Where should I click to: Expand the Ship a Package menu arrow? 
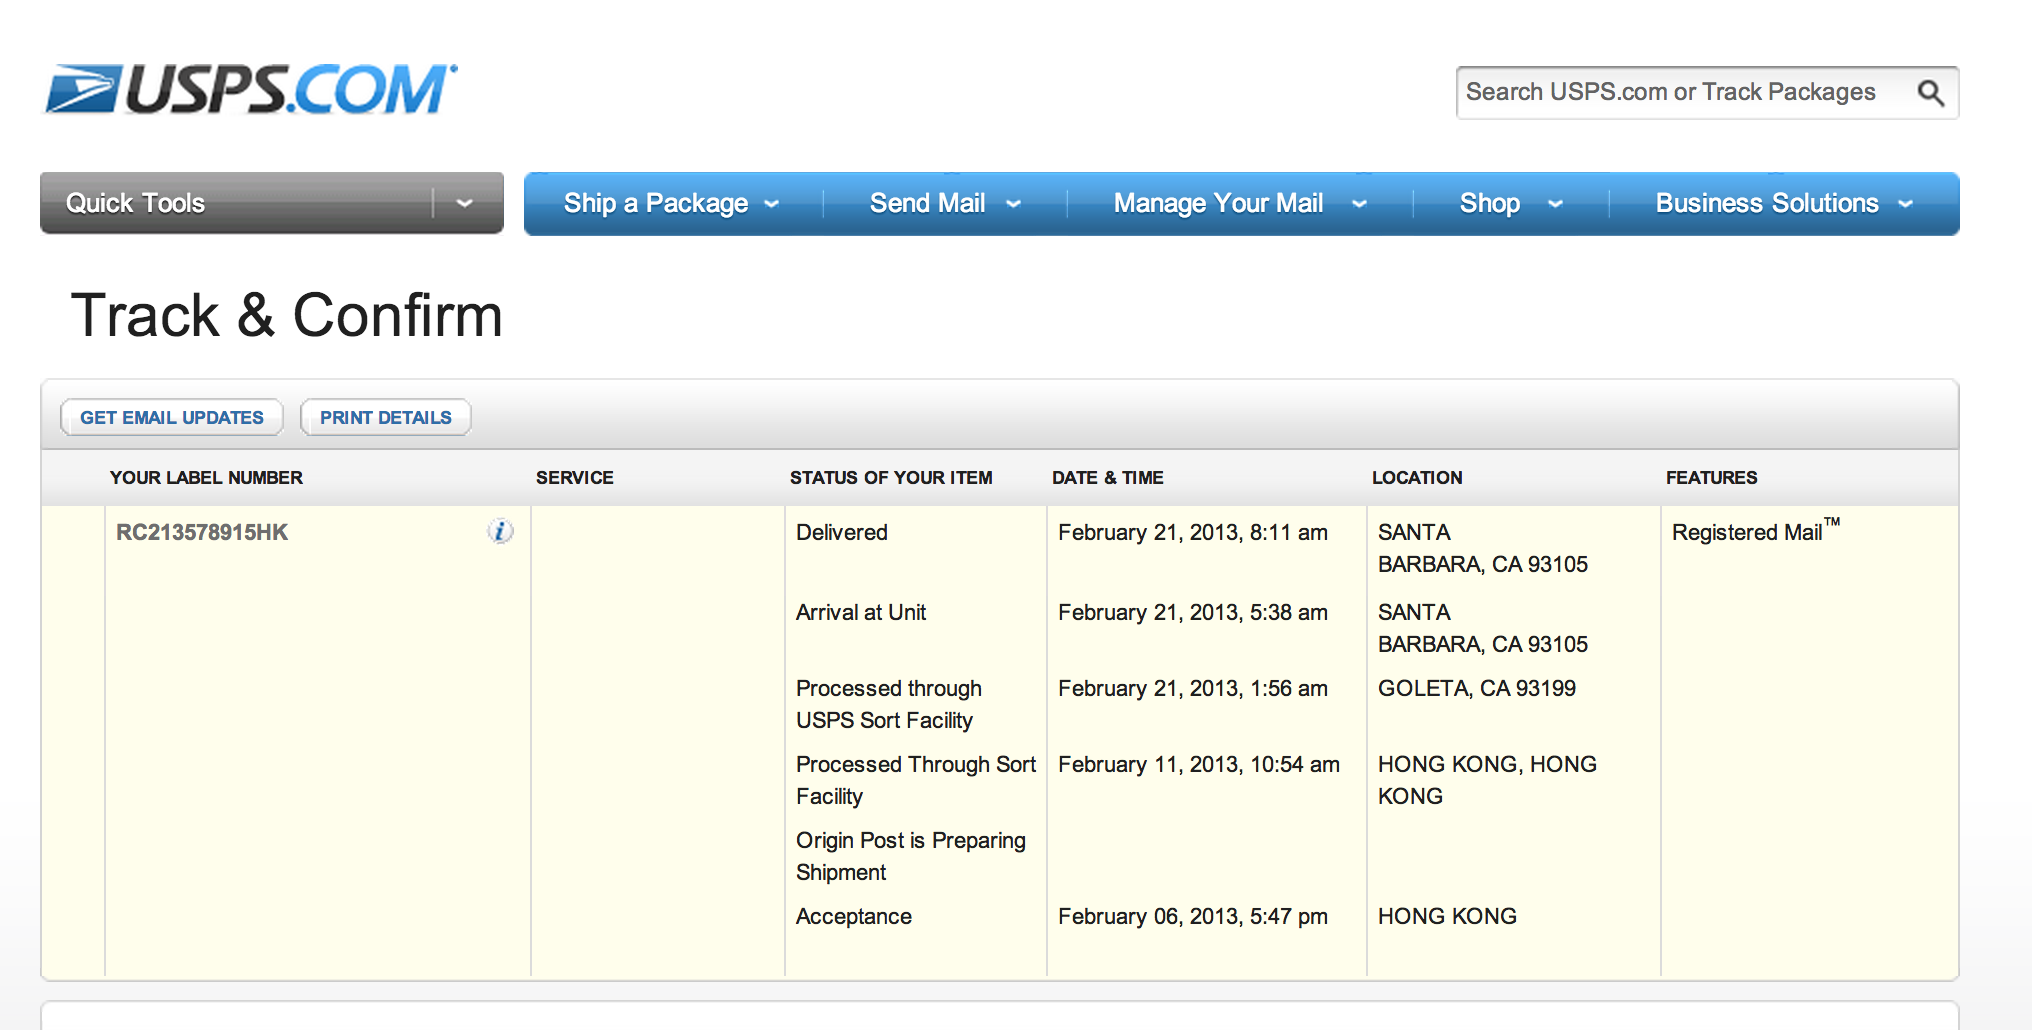(x=772, y=204)
